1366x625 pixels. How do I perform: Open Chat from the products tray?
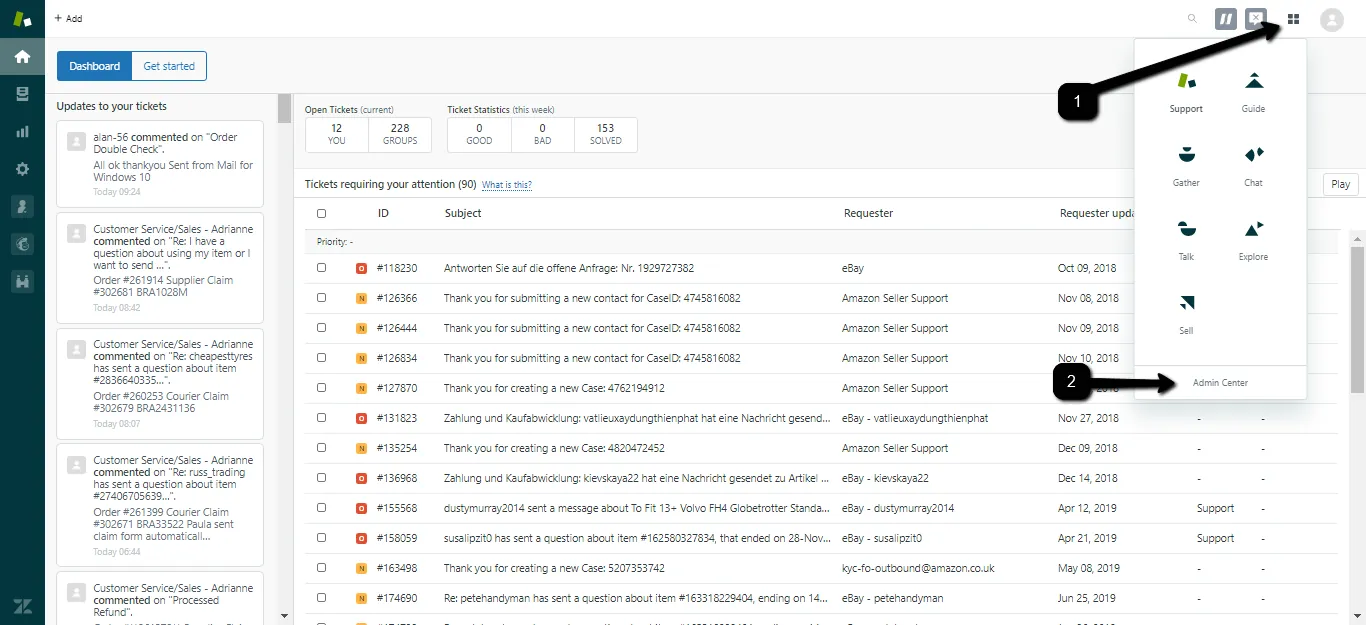coord(1253,166)
